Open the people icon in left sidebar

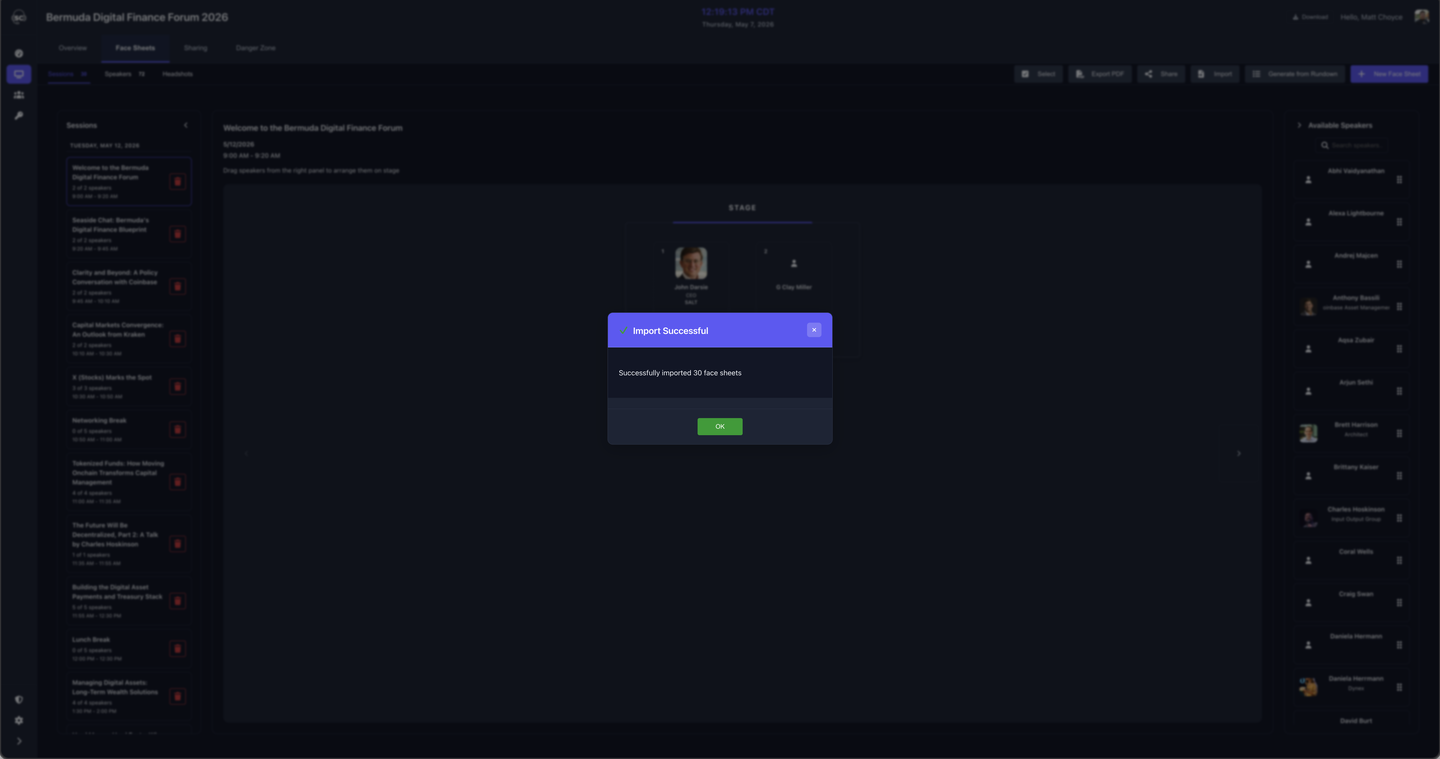(x=19, y=95)
